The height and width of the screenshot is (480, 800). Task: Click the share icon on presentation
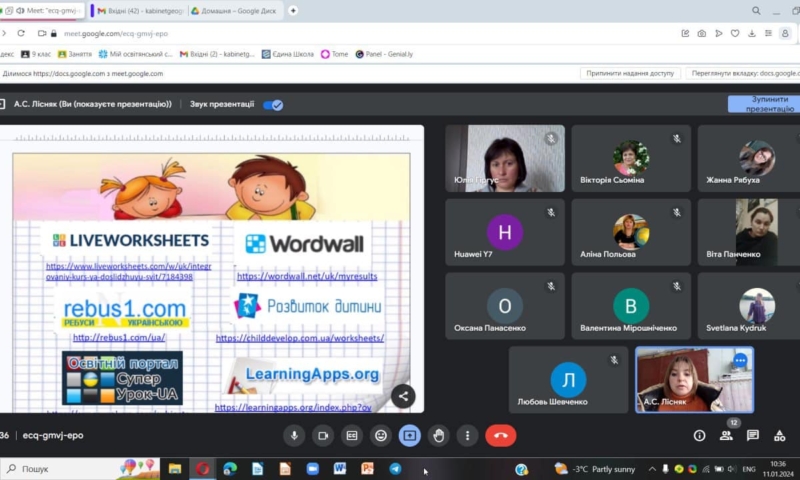pos(403,396)
